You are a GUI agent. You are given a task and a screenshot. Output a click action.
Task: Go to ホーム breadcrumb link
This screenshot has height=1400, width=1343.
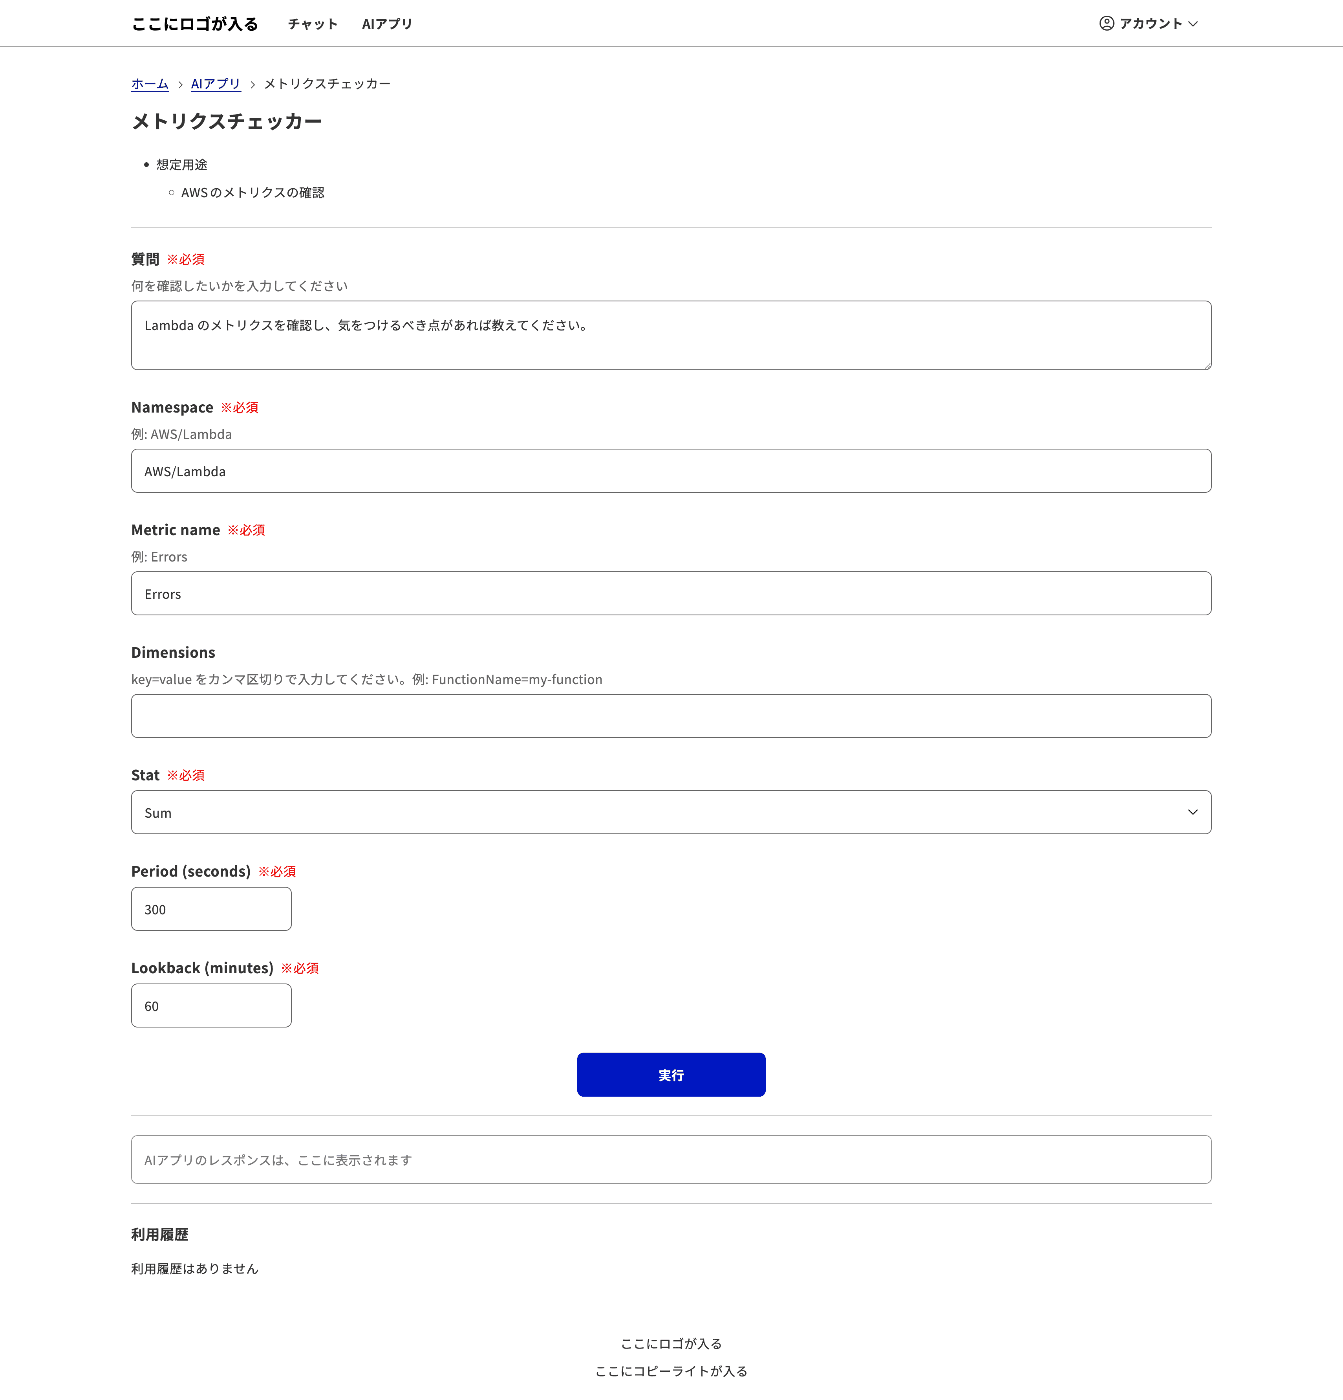[x=150, y=84]
